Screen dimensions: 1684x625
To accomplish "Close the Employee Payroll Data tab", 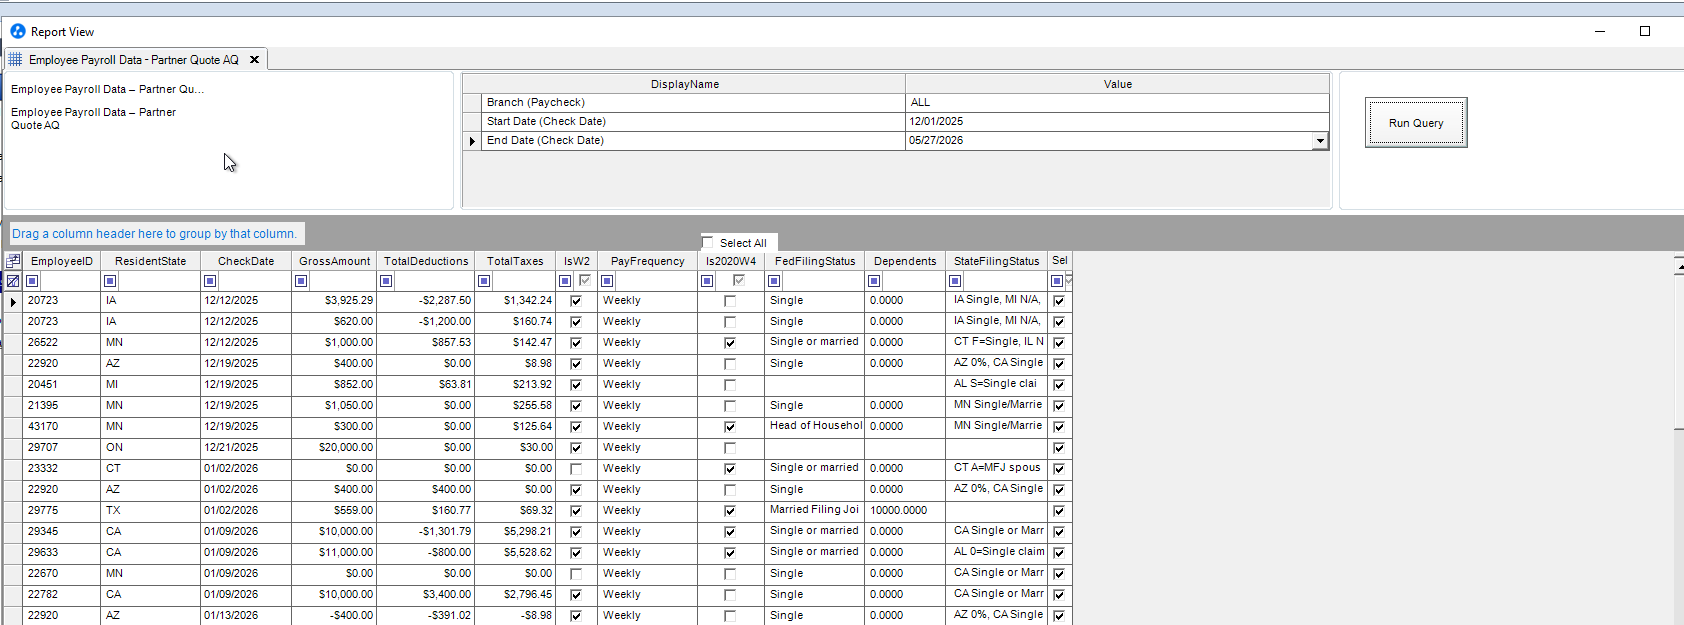I will (254, 59).
